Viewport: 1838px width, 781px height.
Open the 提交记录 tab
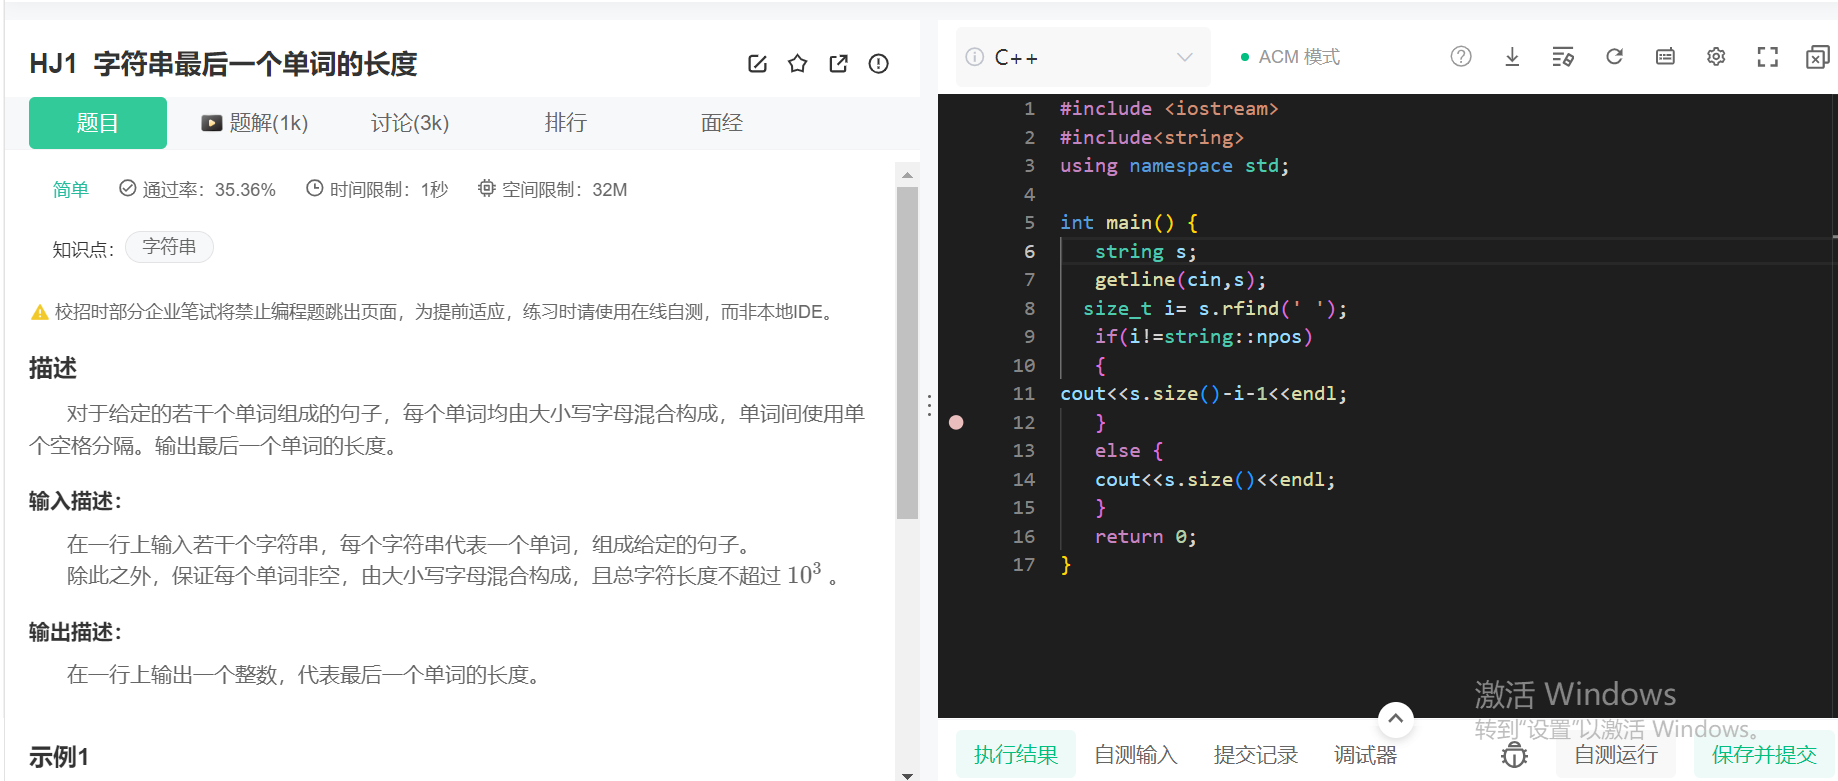[1256, 755]
